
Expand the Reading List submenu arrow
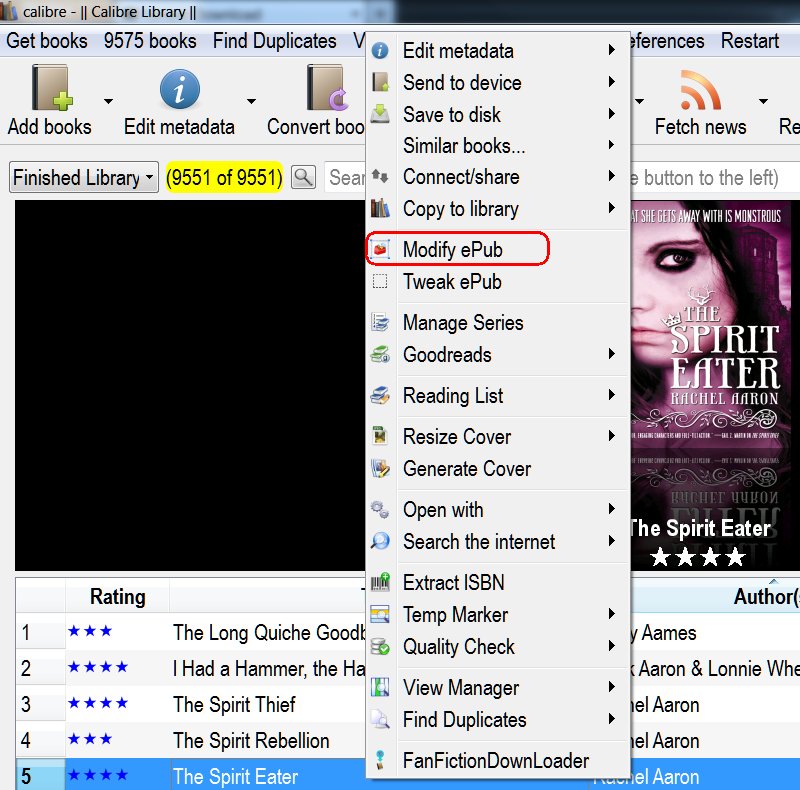pyautogui.click(x=612, y=394)
